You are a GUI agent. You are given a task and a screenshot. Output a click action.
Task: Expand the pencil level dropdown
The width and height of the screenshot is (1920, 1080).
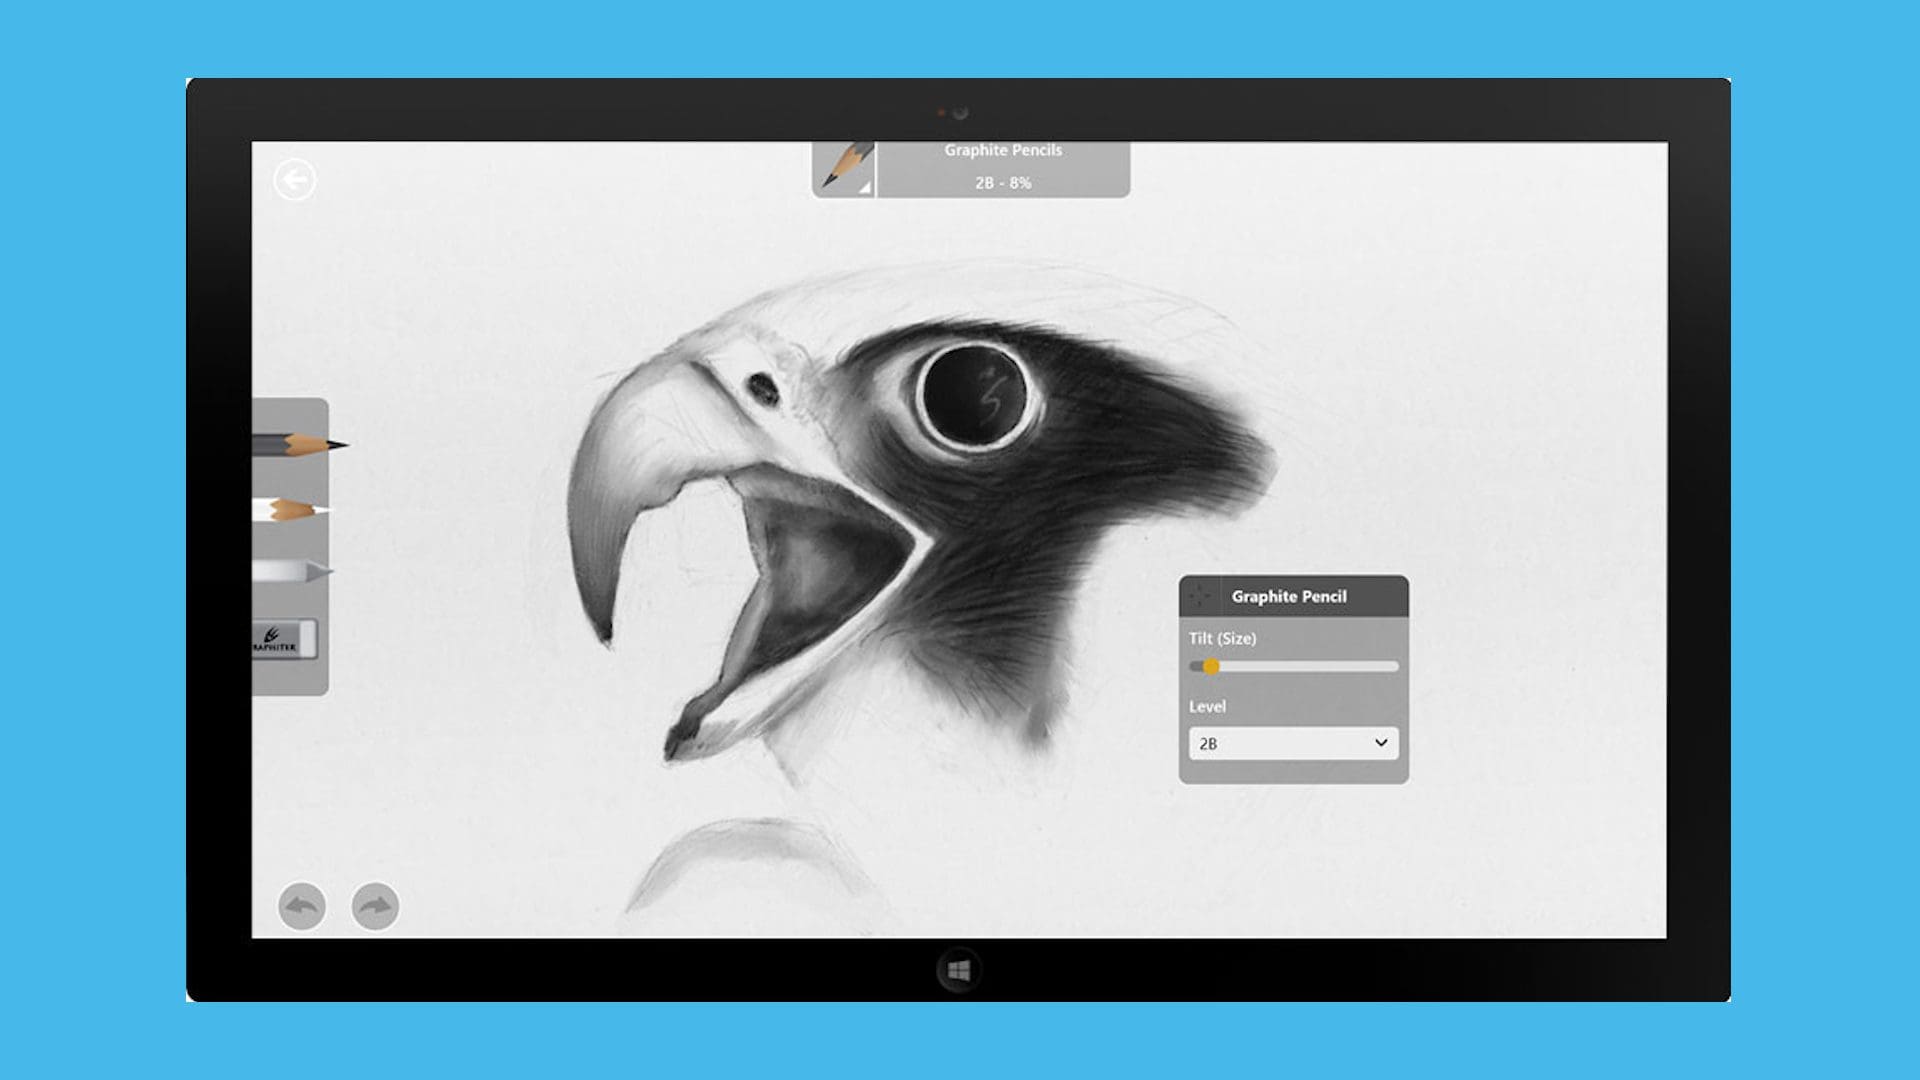point(1382,742)
